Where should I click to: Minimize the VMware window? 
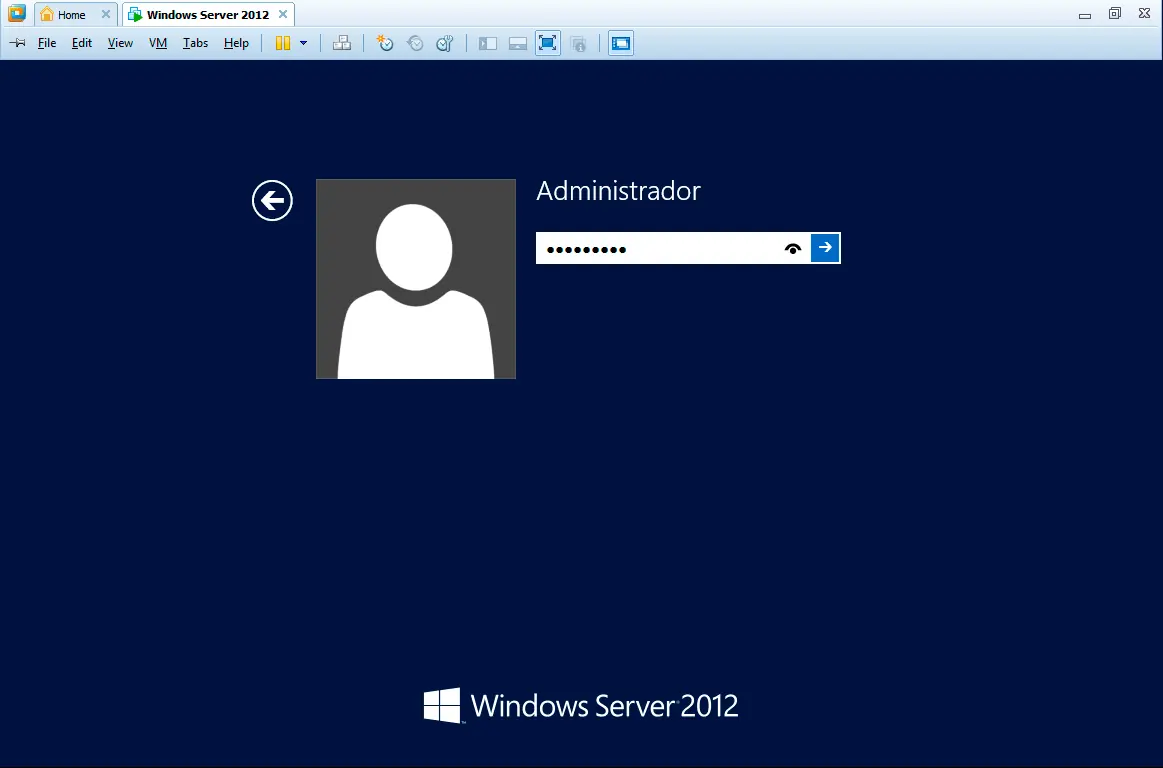(x=1084, y=14)
